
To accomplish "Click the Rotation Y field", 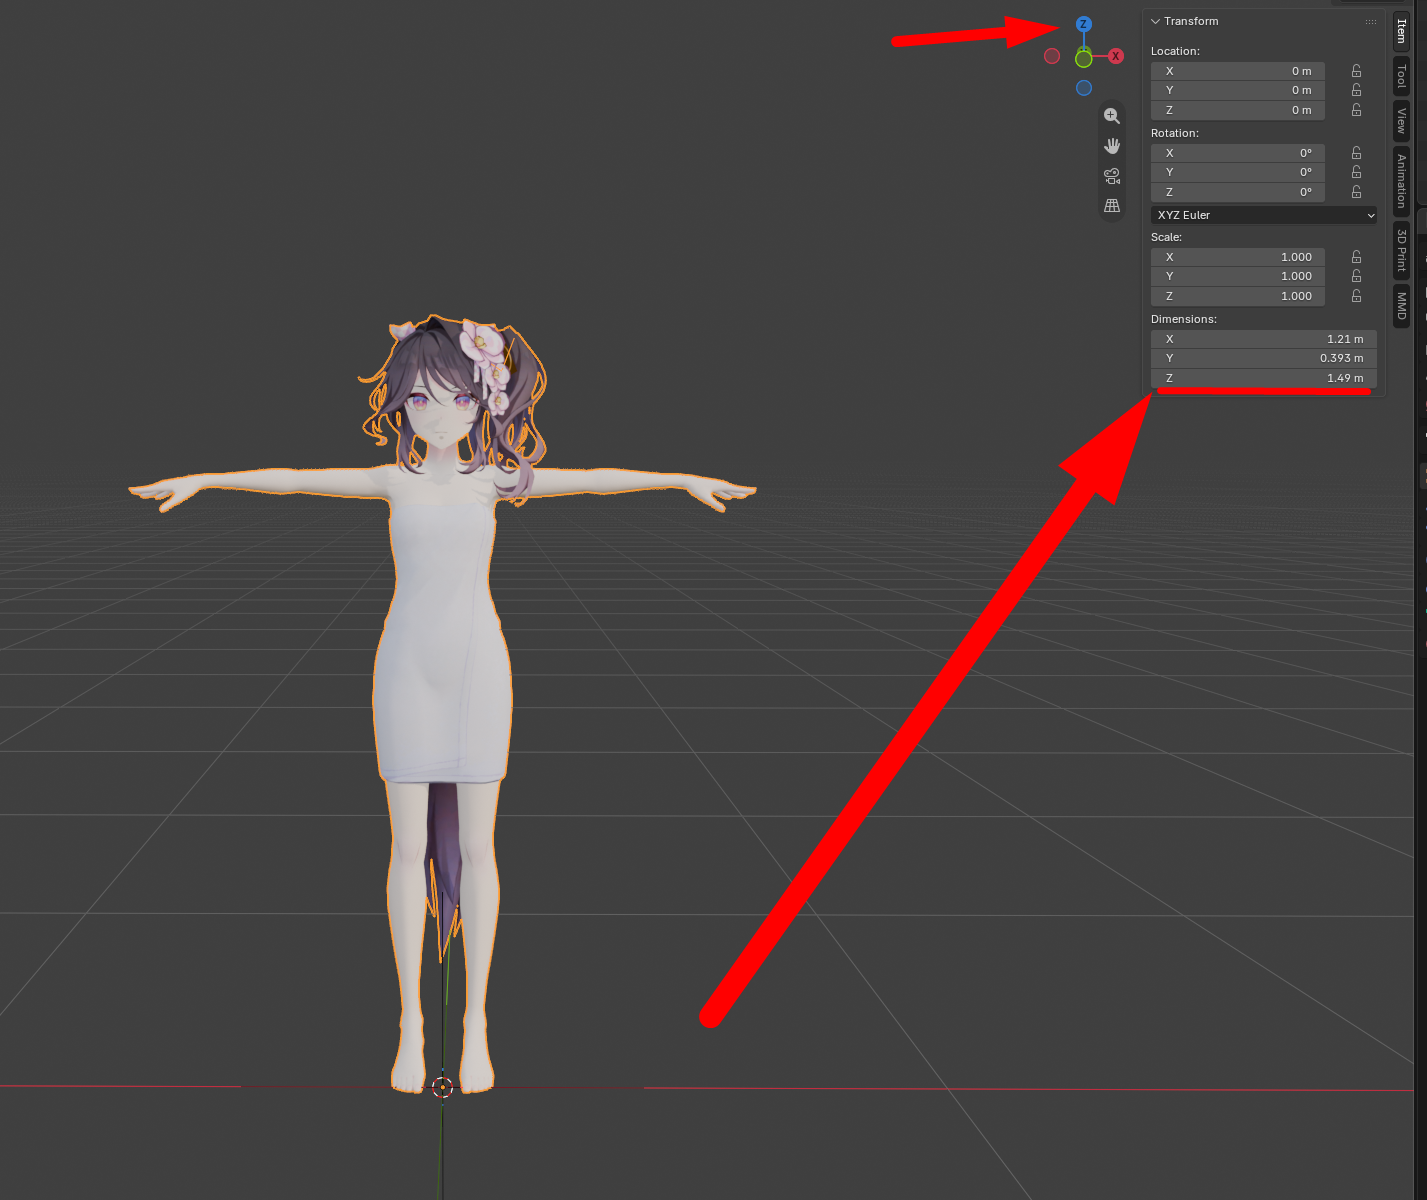I will pos(1238,172).
